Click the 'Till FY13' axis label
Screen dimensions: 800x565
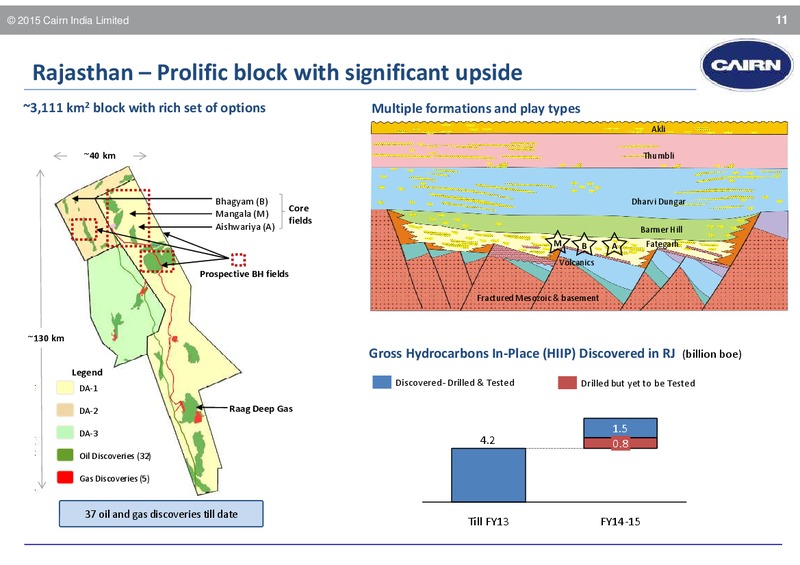point(488,522)
